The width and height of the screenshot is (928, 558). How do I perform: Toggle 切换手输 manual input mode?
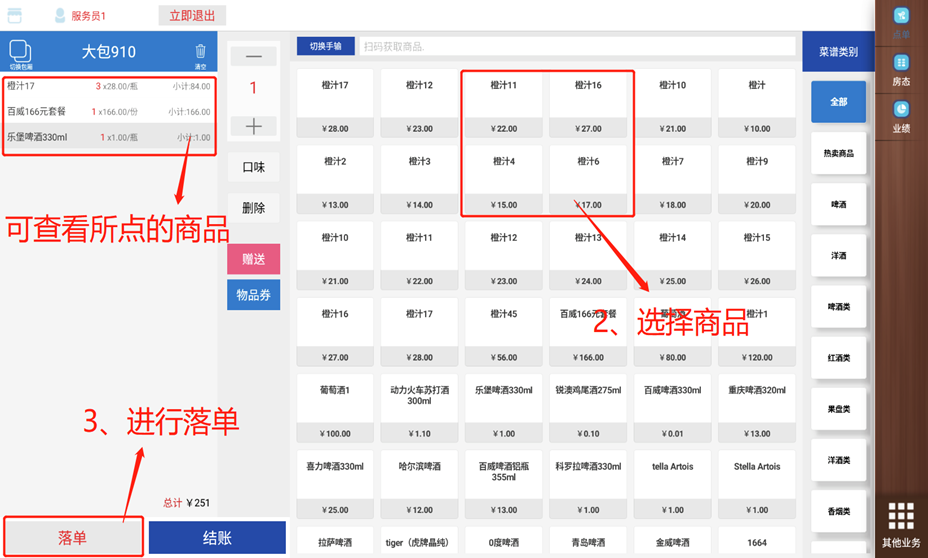(x=326, y=46)
